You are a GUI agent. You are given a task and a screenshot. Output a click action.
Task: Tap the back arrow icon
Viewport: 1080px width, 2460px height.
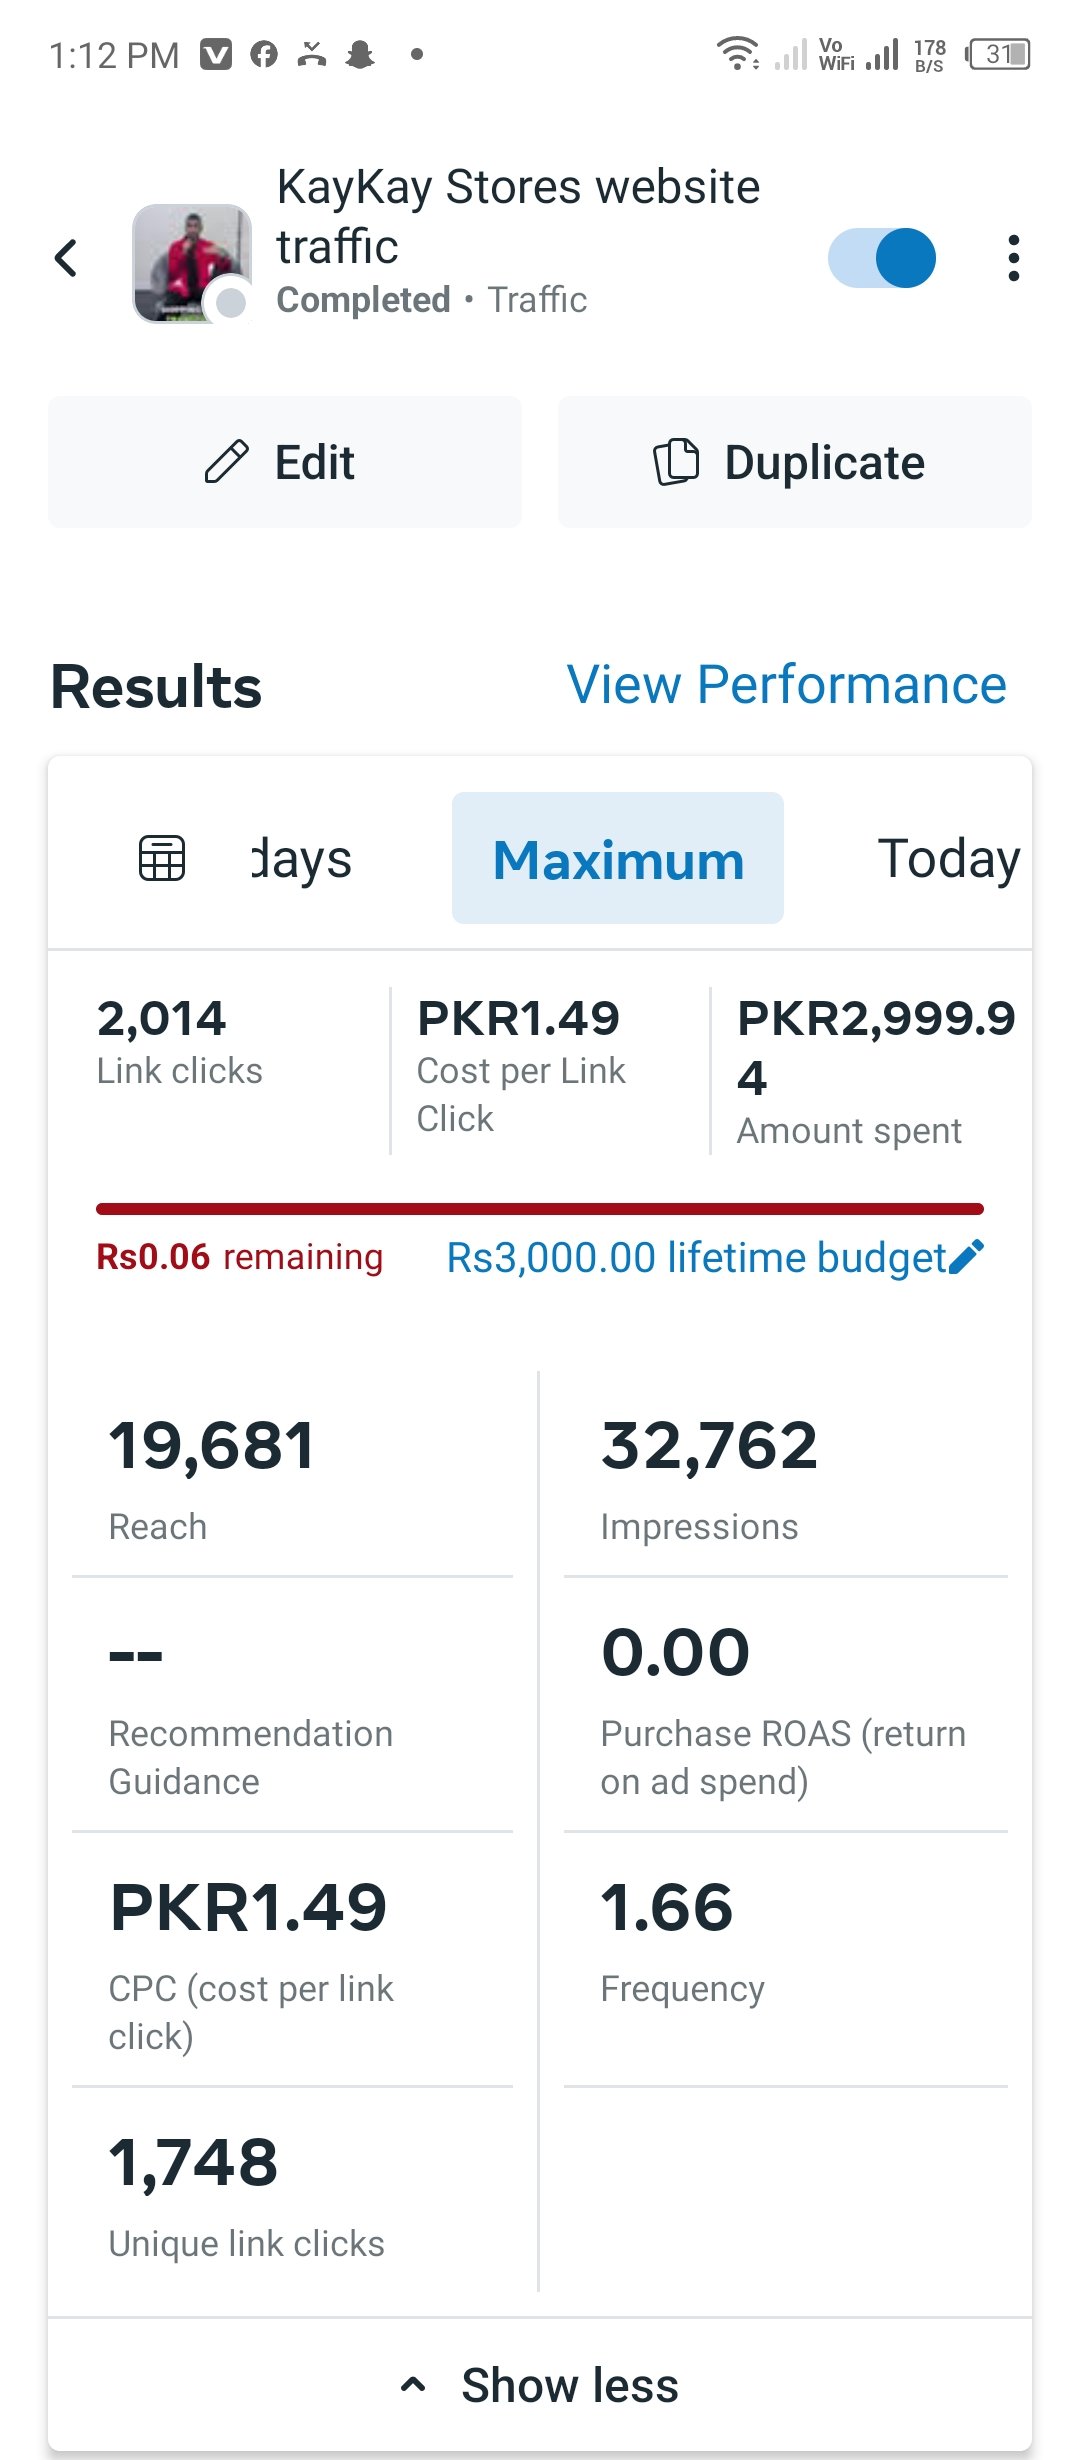pos(66,258)
